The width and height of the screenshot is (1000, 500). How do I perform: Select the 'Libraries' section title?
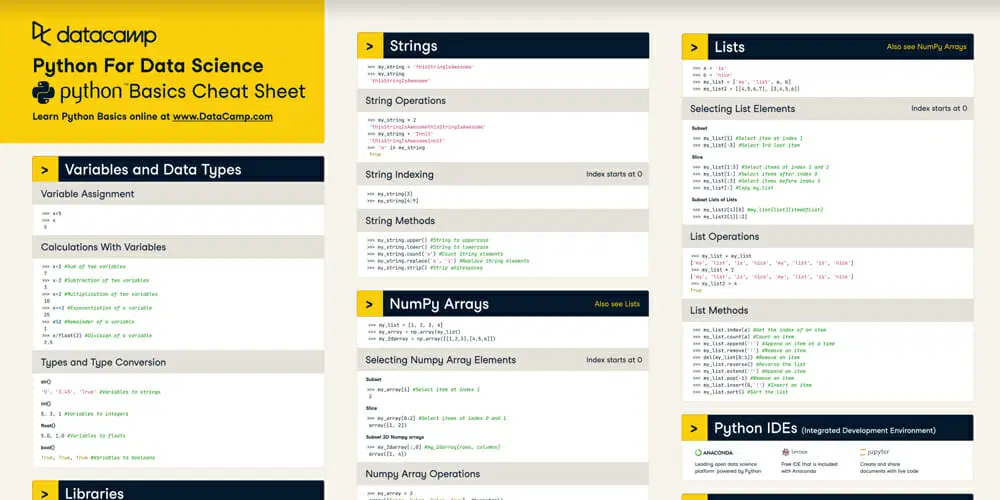pos(94,493)
